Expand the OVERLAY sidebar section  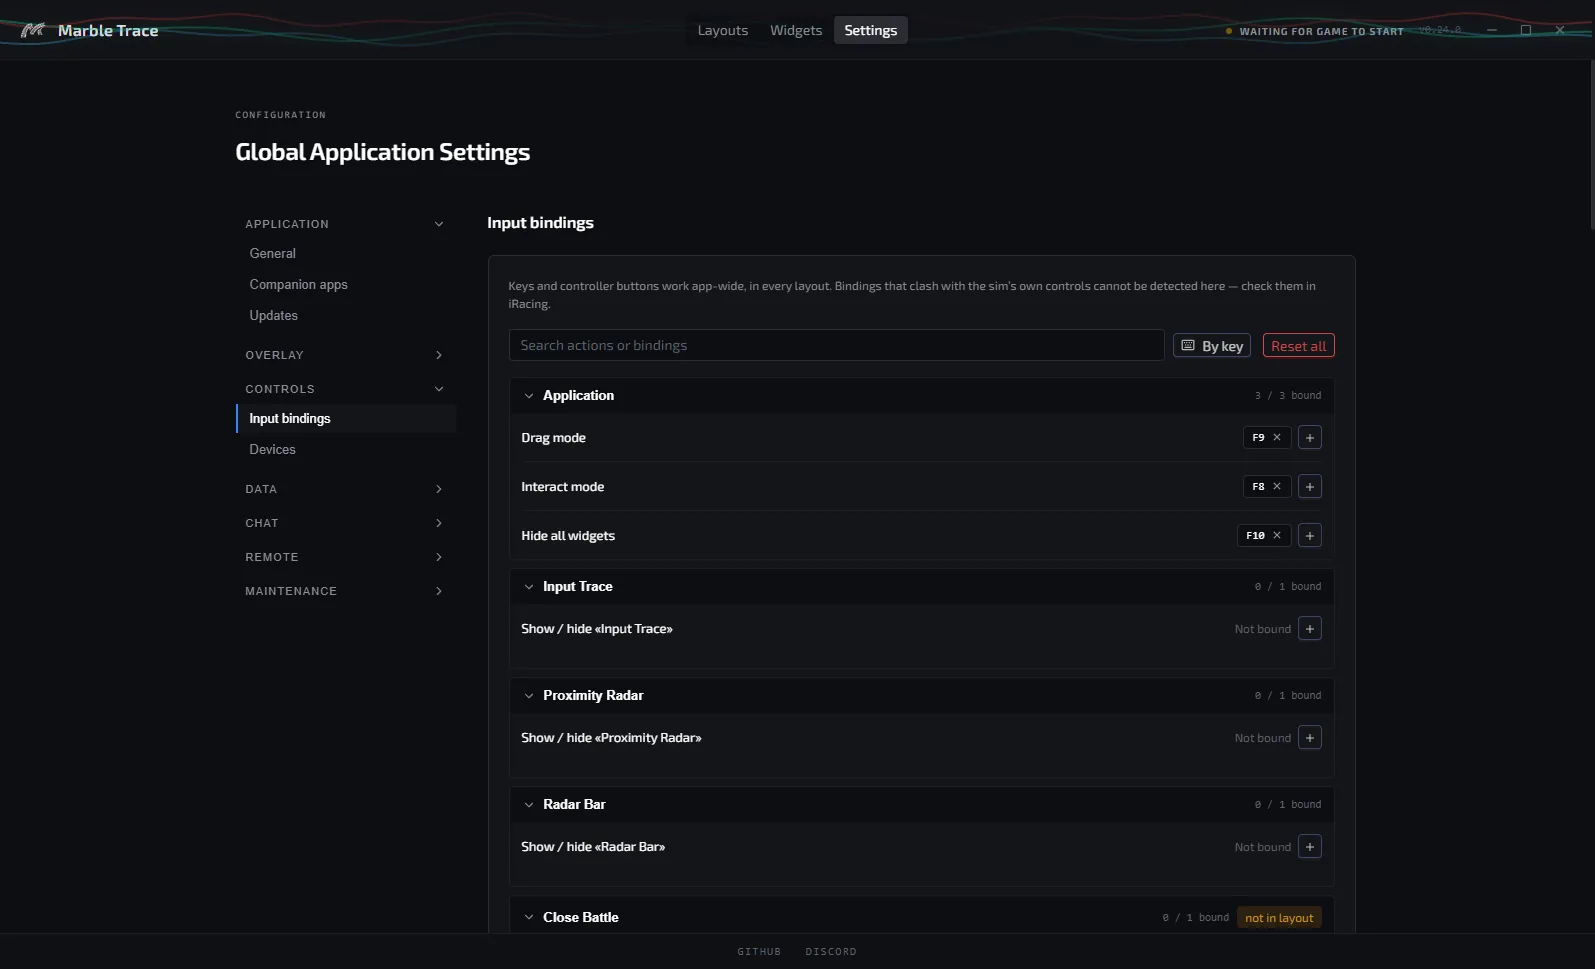pos(345,355)
